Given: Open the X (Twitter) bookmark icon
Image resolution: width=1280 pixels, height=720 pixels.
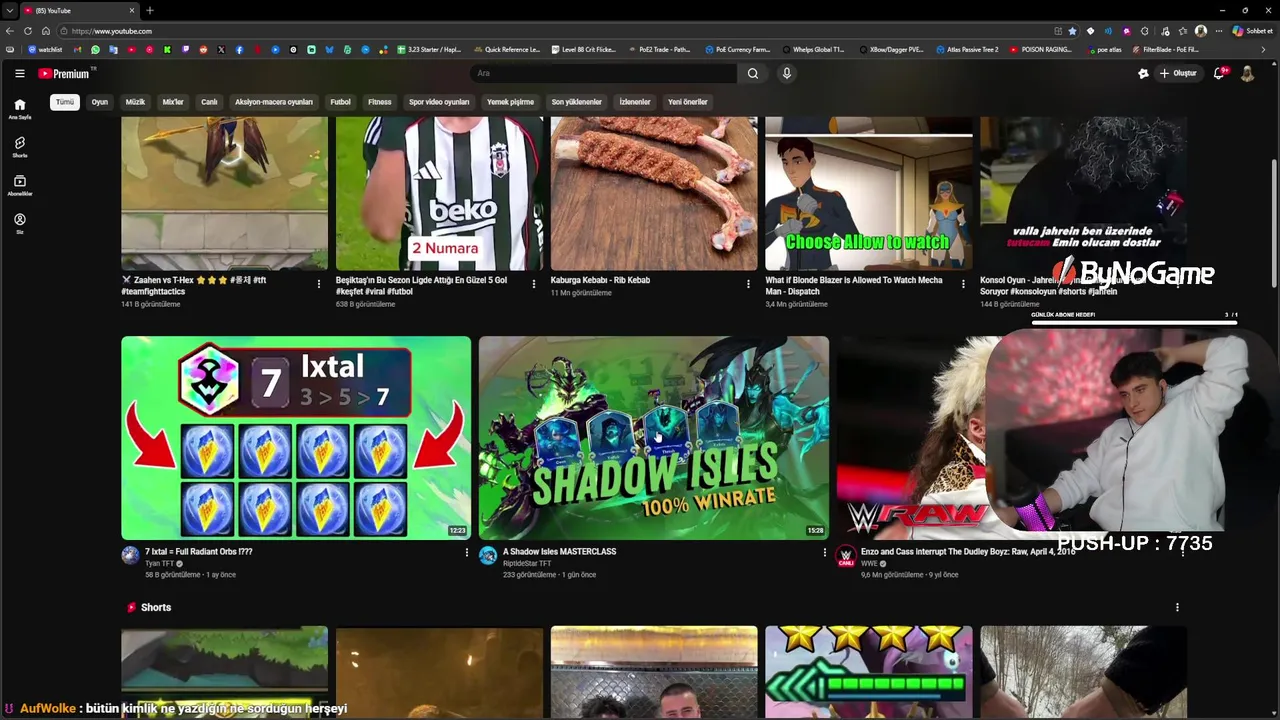Looking at the screenshot, I should [221, 49].
